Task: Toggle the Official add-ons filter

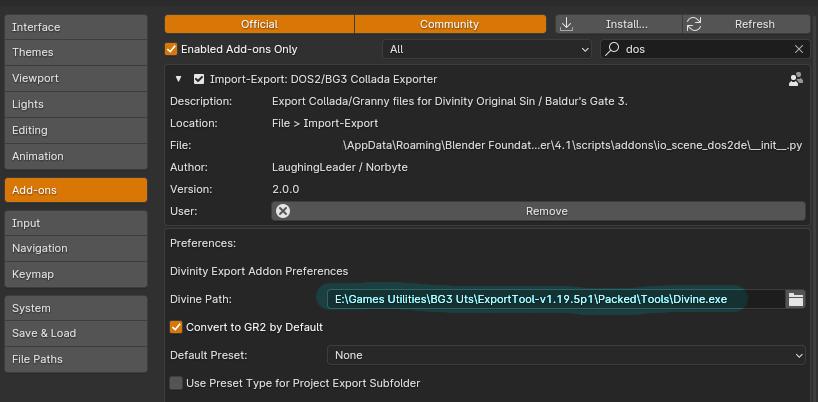Action: pos(259,24)
